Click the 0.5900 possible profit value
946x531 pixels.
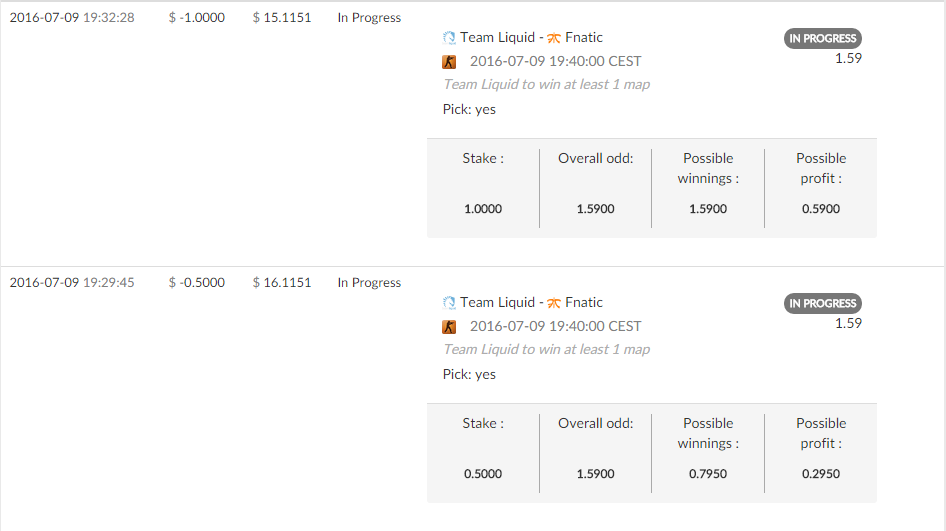pyautogui.click(x=820, y=209)
